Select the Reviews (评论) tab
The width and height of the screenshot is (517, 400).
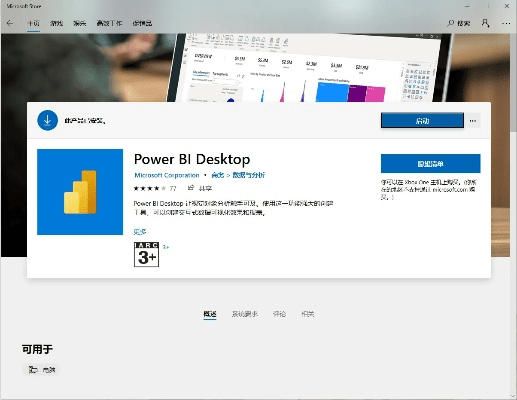(279, 314)
